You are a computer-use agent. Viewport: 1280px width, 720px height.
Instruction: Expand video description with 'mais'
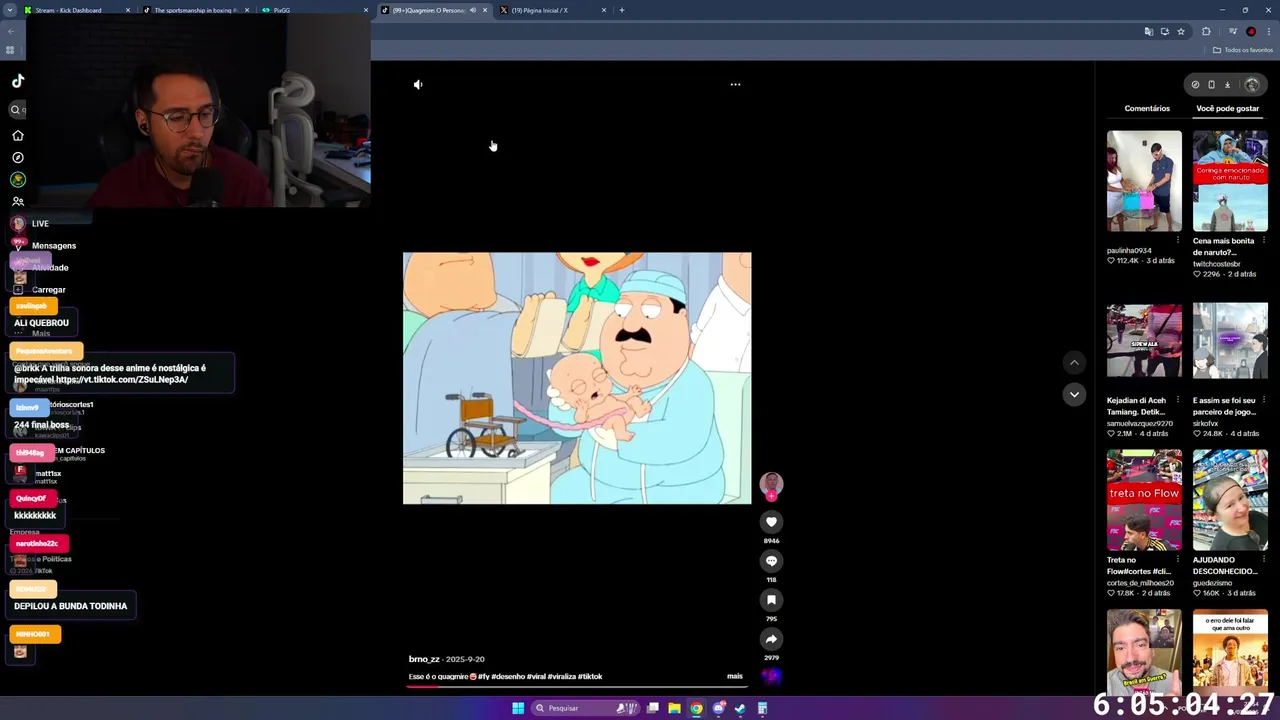735,676
